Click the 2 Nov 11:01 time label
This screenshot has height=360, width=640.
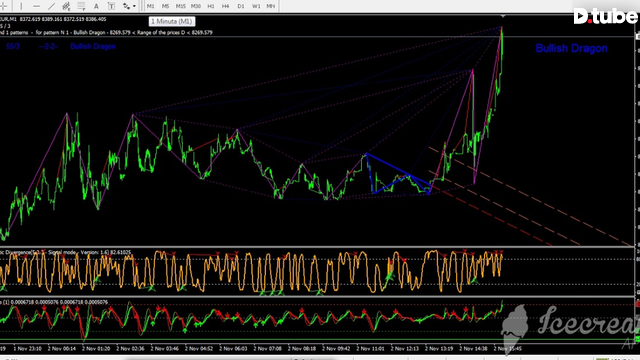tap(370, 349)
